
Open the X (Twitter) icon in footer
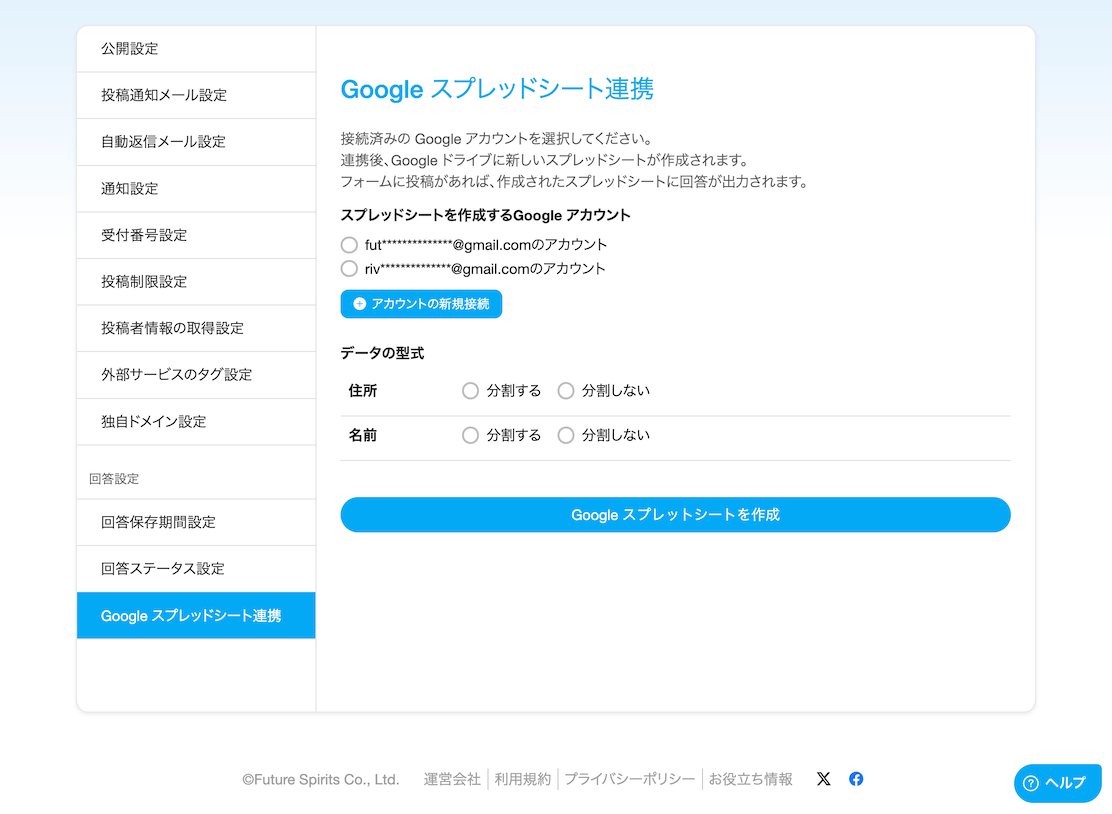[x=823, y=779]
